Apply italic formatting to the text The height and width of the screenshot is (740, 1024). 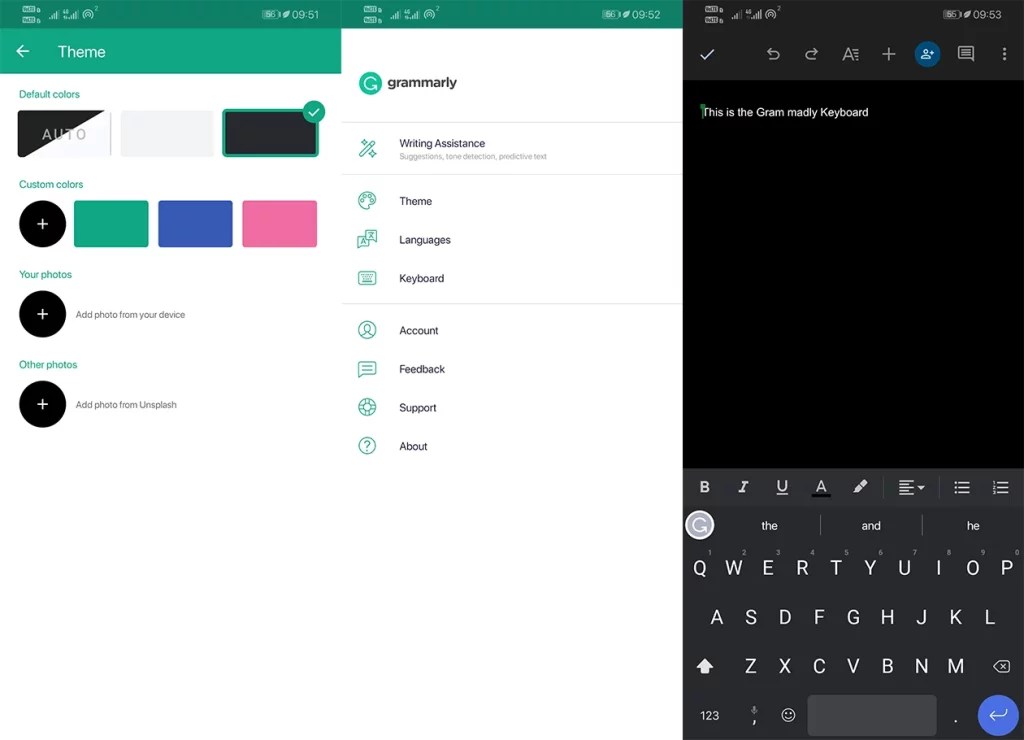tap(743, 487)
